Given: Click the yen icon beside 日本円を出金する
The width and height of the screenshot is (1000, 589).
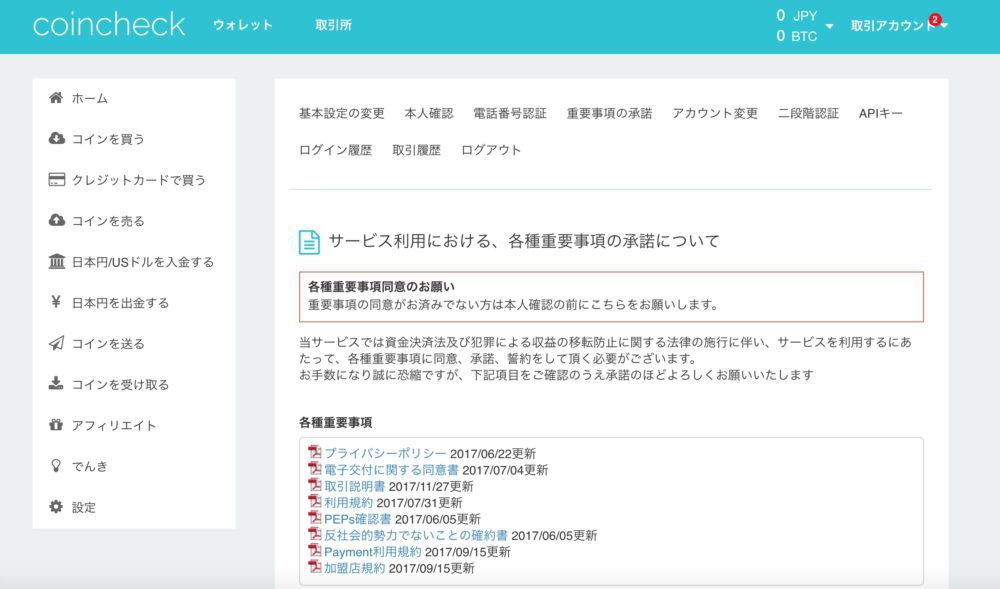Looking at the screenshot, I should 56,302.
